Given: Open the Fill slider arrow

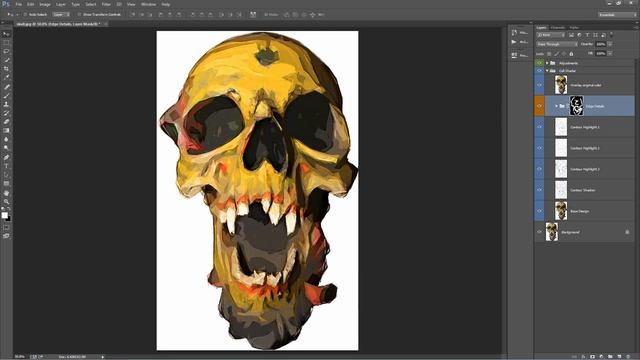Looking at the screenshot, I should coord(610,53).
